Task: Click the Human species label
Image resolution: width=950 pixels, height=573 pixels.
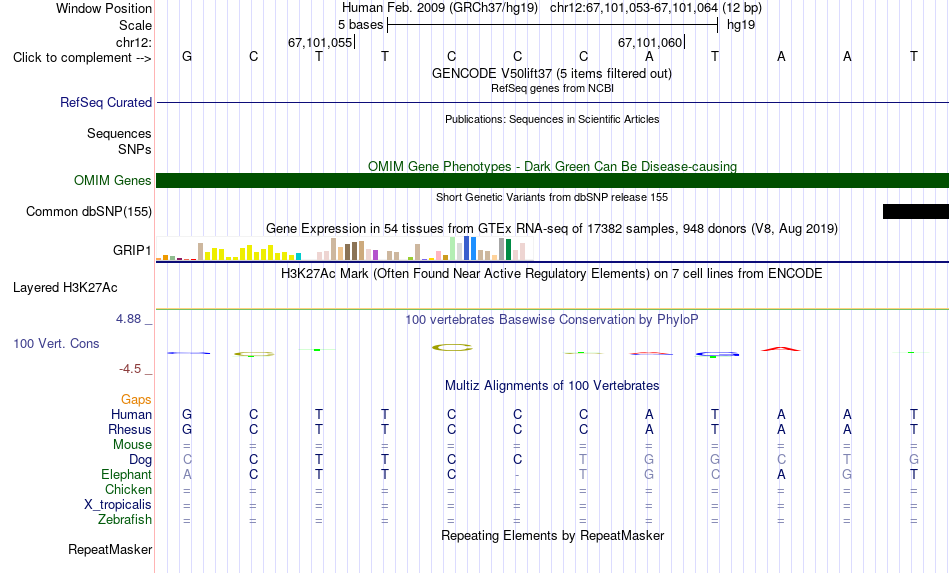Action: [131, 414]
